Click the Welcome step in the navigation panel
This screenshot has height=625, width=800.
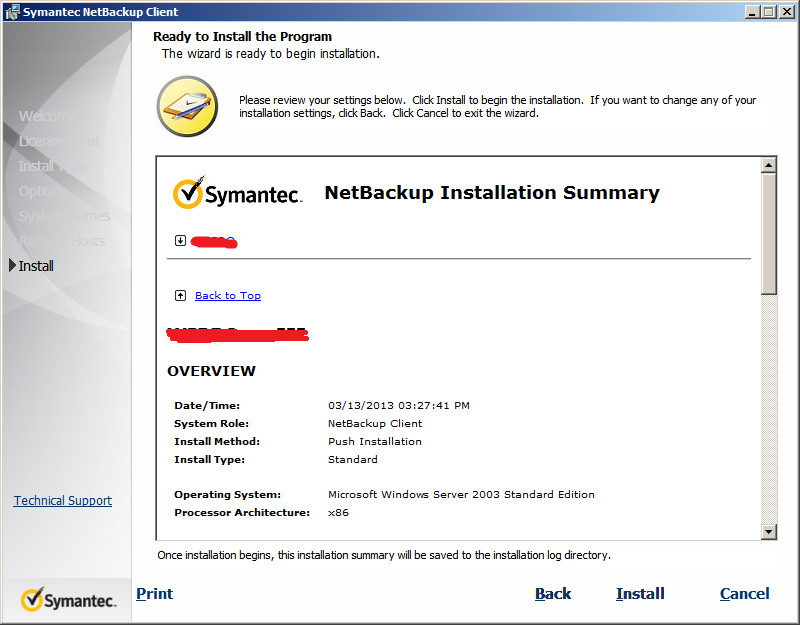[x=44, y=116]
